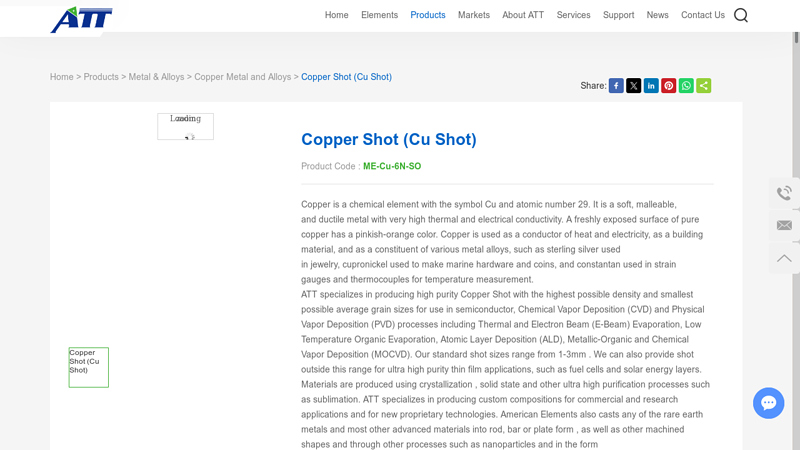
Task: Open the Support menu item
Action: point(618,15)
